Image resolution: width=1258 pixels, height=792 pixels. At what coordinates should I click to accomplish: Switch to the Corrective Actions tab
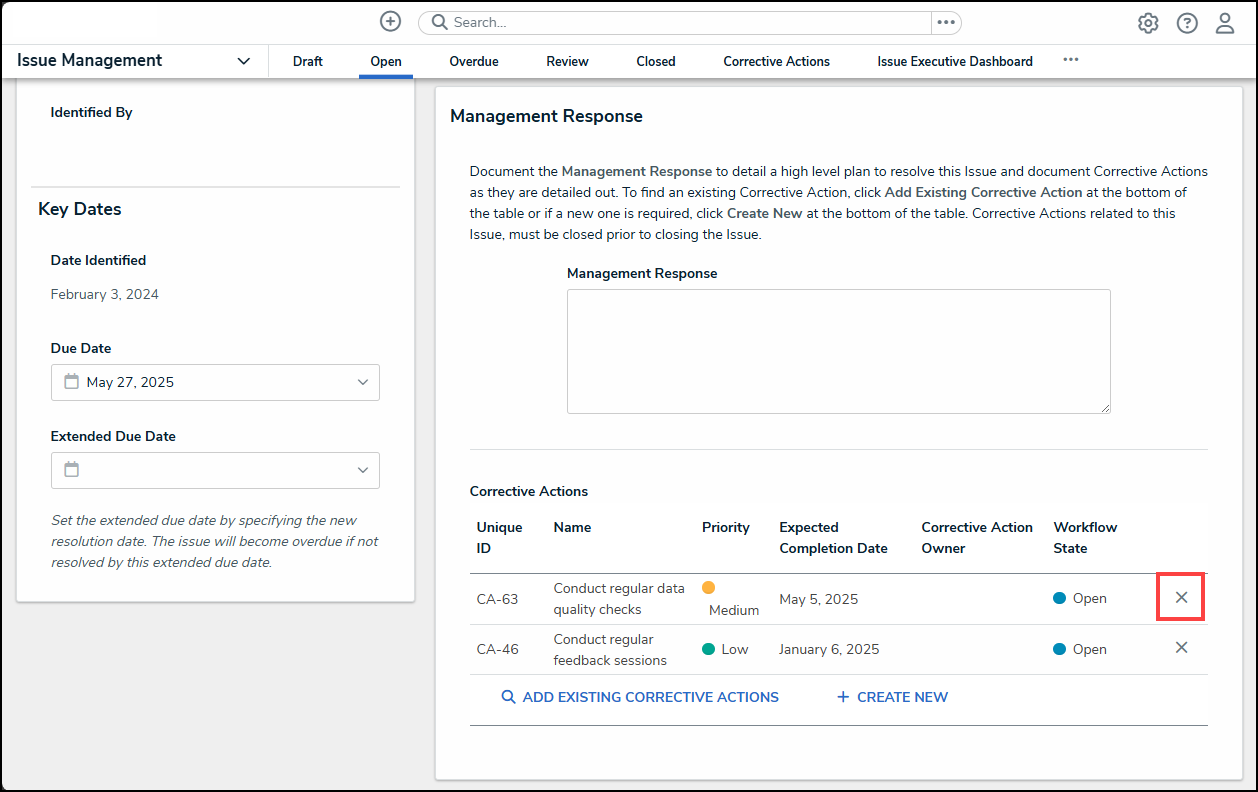tap(776, 61)
